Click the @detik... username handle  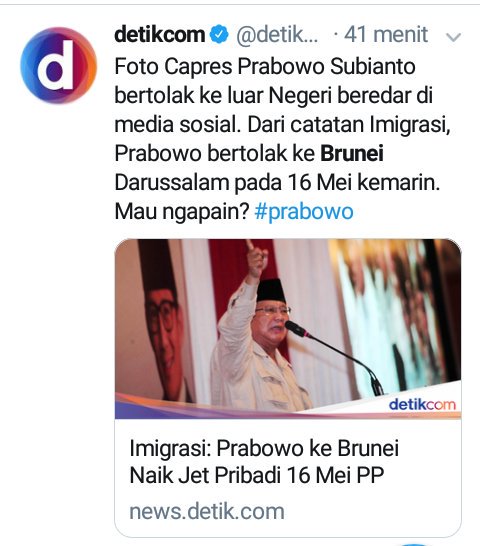[x=277, y=34]
